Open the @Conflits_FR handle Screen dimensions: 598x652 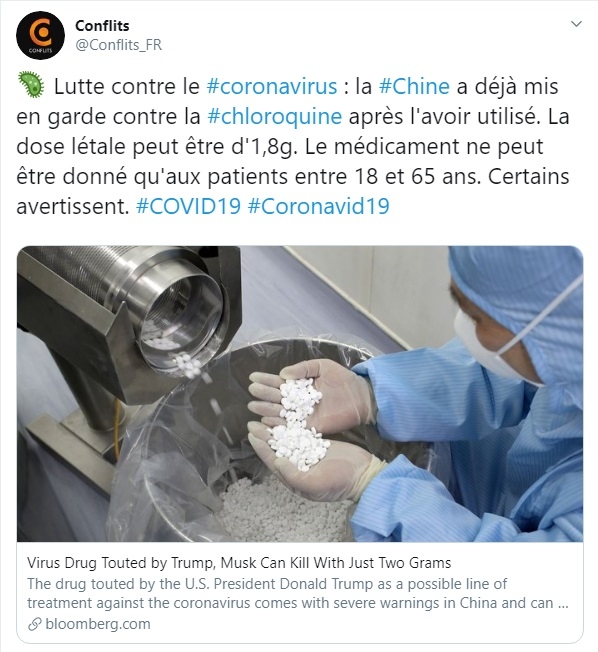tap(119, 45)
